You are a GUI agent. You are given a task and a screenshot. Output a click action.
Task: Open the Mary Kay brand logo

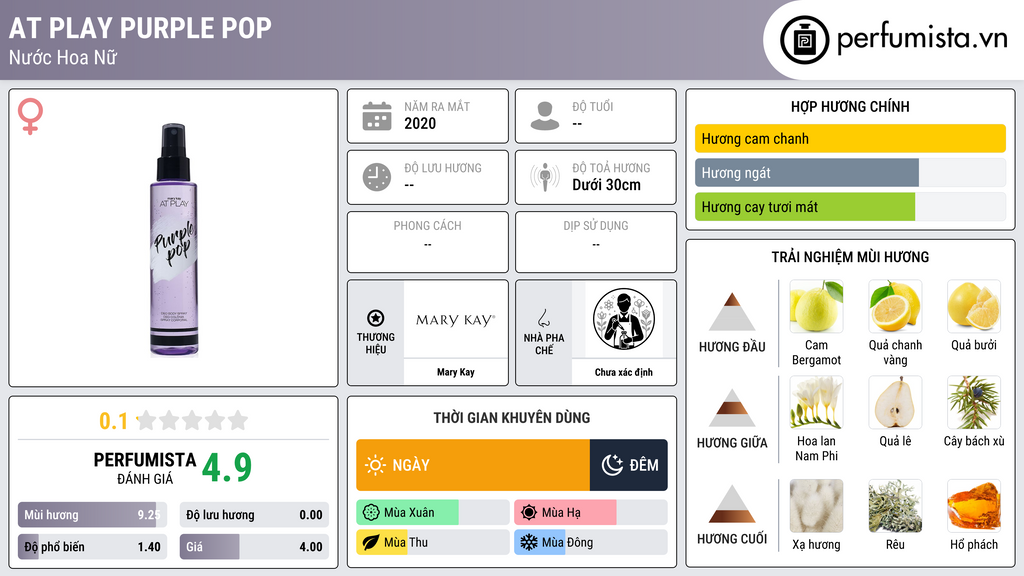[x=456, y=320]
